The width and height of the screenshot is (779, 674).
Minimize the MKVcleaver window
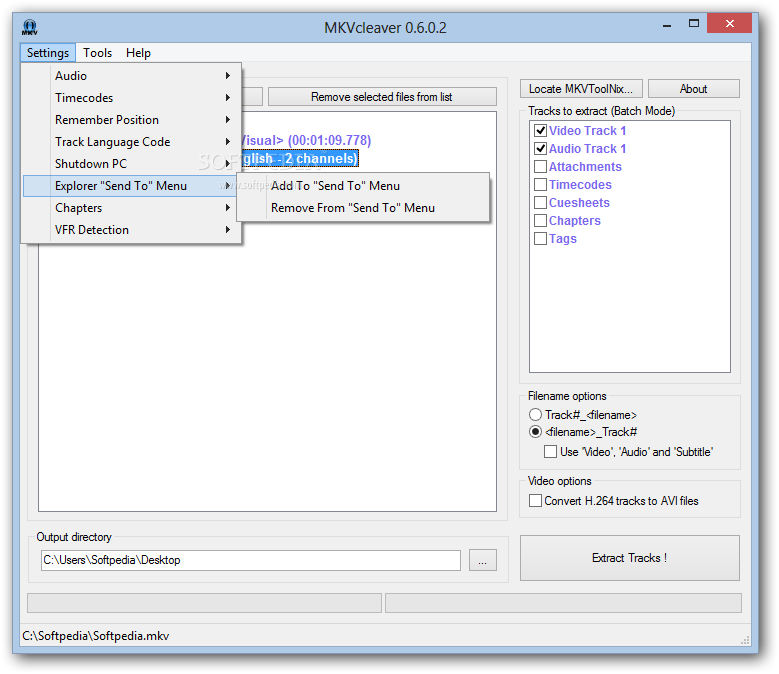667,24
